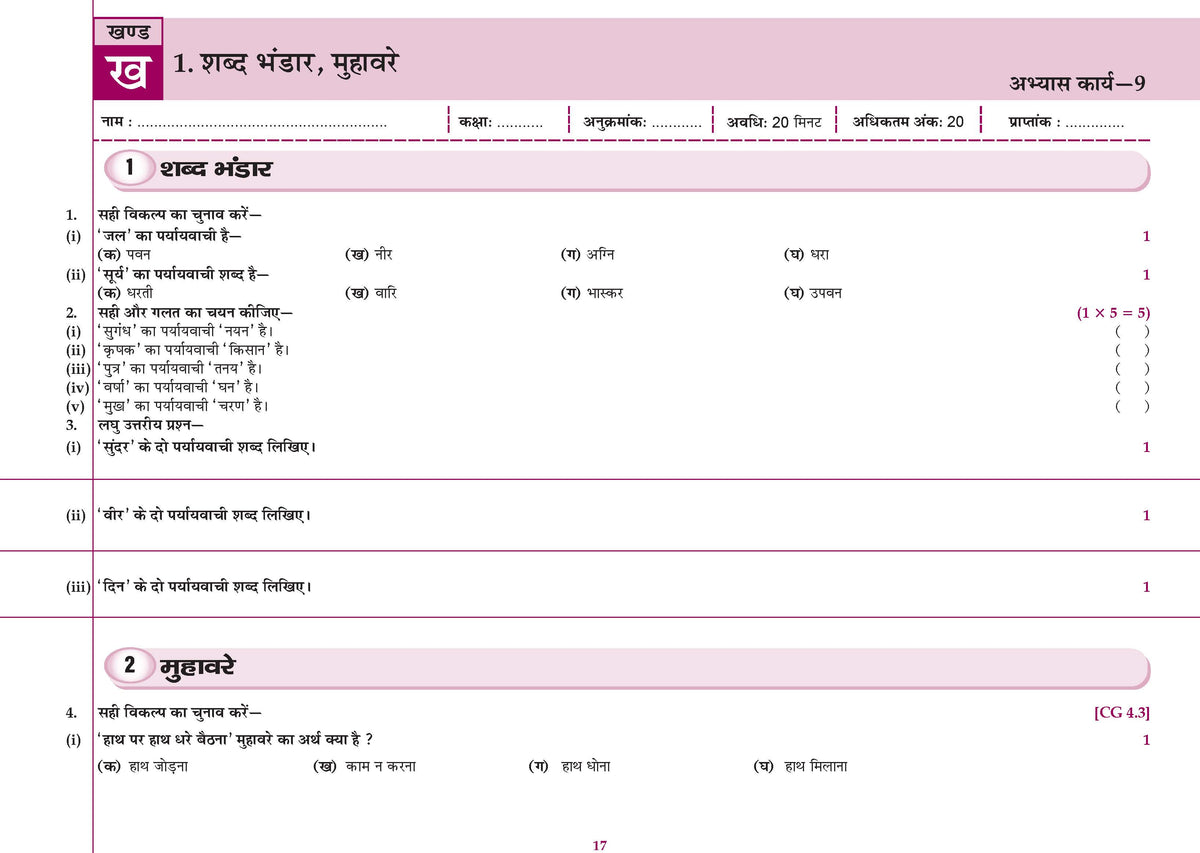The image size is (1200, 853).
Task: Click the section heading 'शब्द भंडार'
Action: [x=216, y=169]
